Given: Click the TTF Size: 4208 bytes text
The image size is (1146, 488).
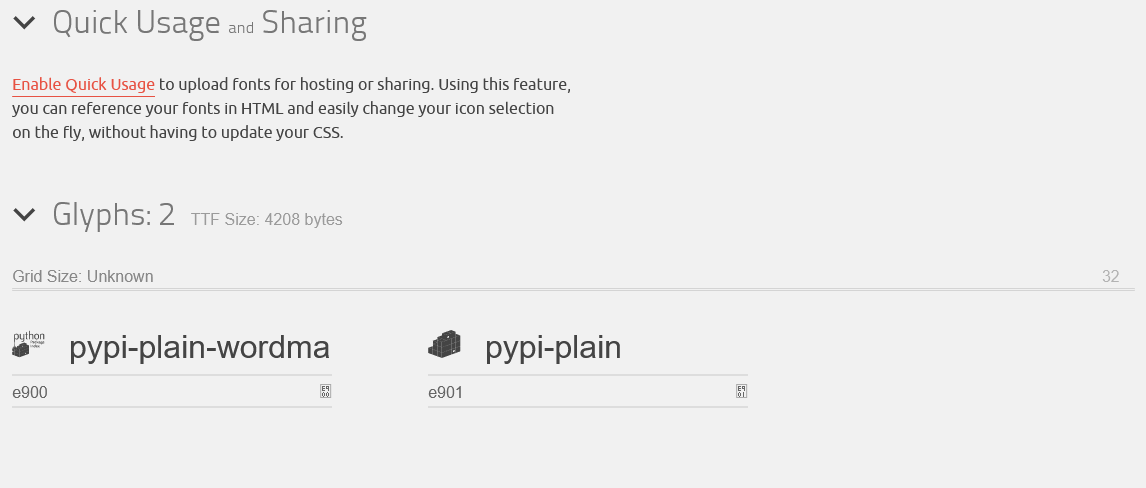Looking at the screenshot, I should pyautogui.click(x=267, y=219).
